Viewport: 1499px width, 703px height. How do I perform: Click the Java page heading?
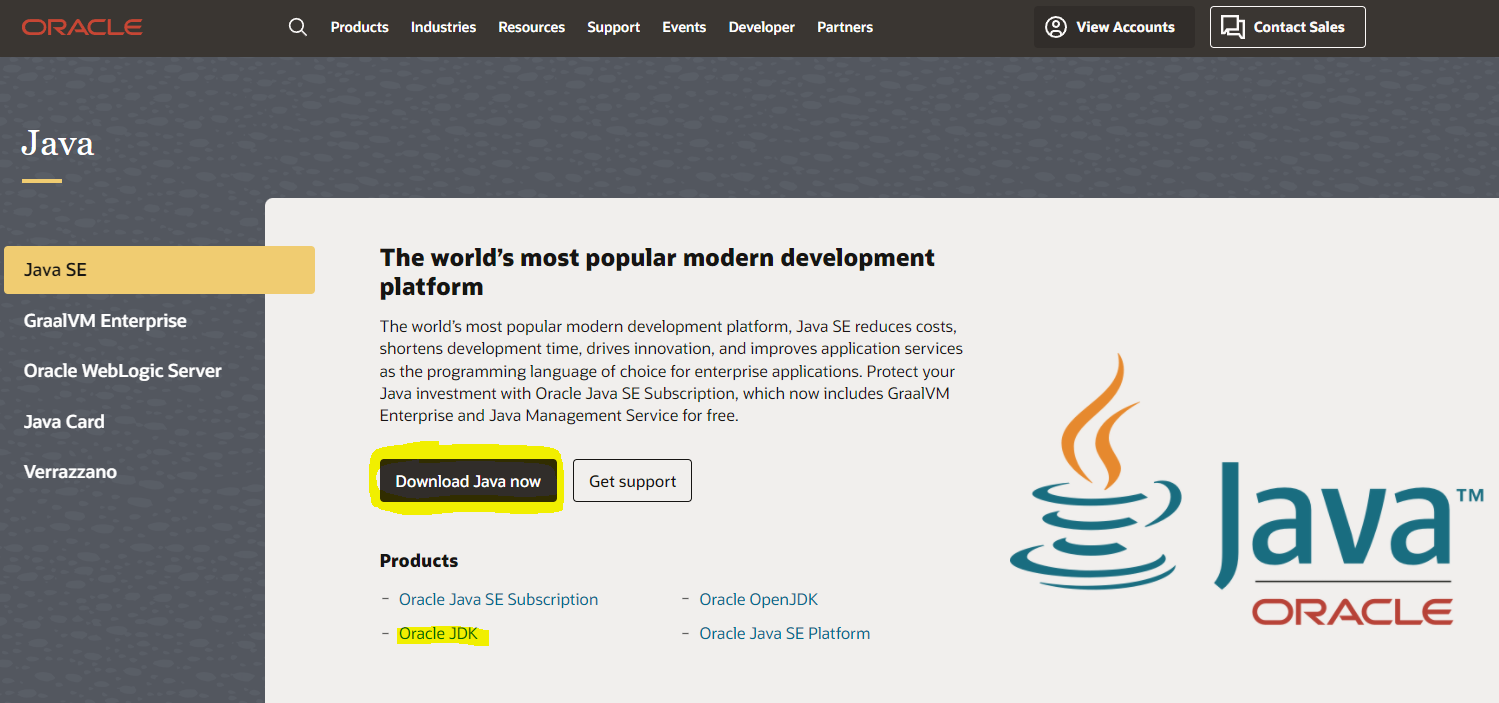[58, 143]
